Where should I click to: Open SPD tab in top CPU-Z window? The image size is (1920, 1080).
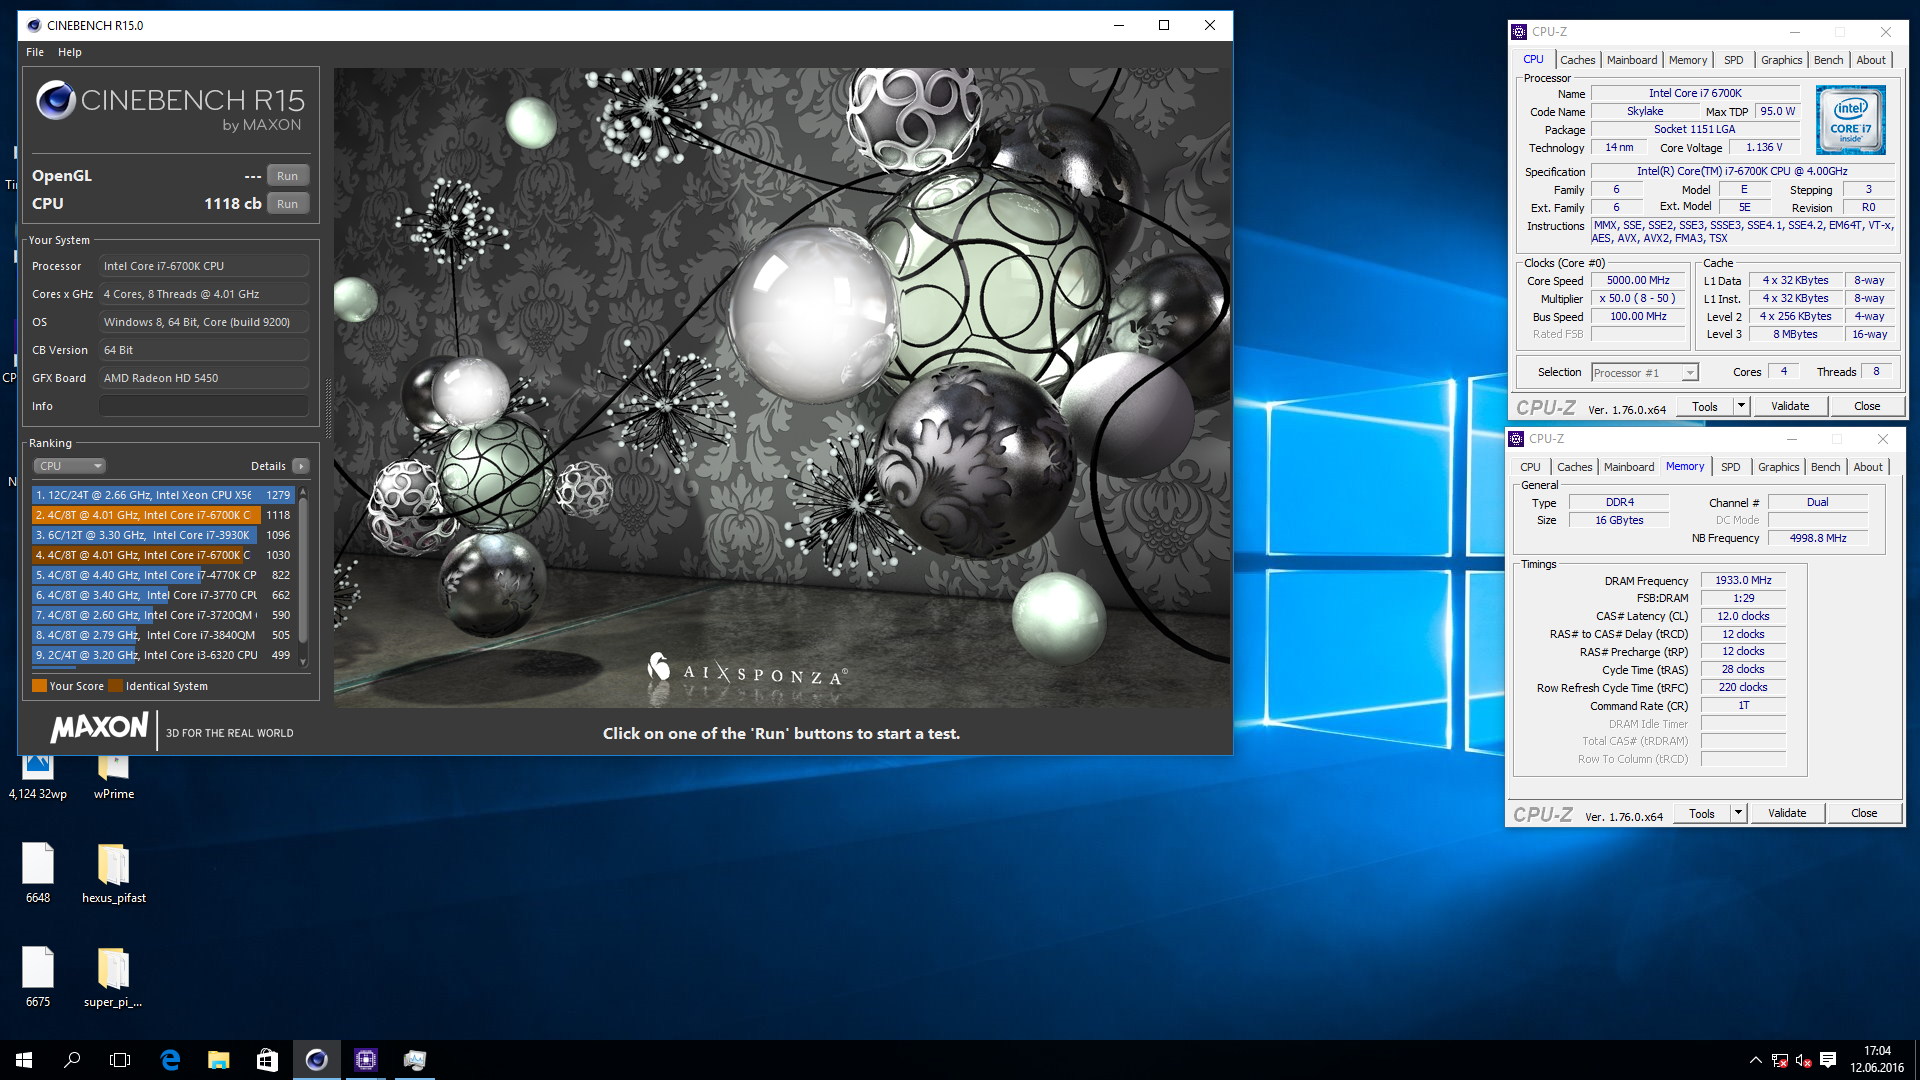tap(1734, 60)
